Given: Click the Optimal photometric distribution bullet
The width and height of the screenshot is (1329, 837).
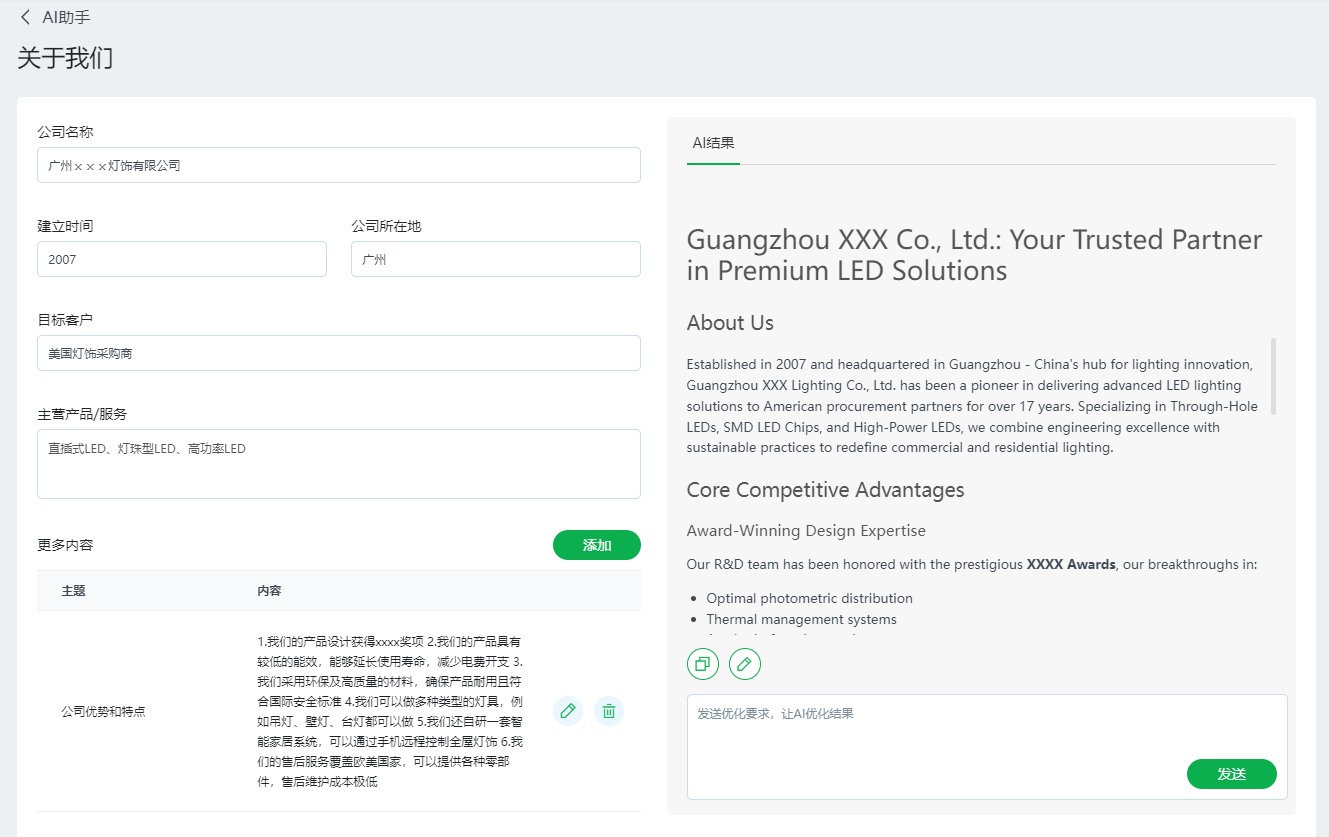Looking at the screenshot, I should [809, 598].
